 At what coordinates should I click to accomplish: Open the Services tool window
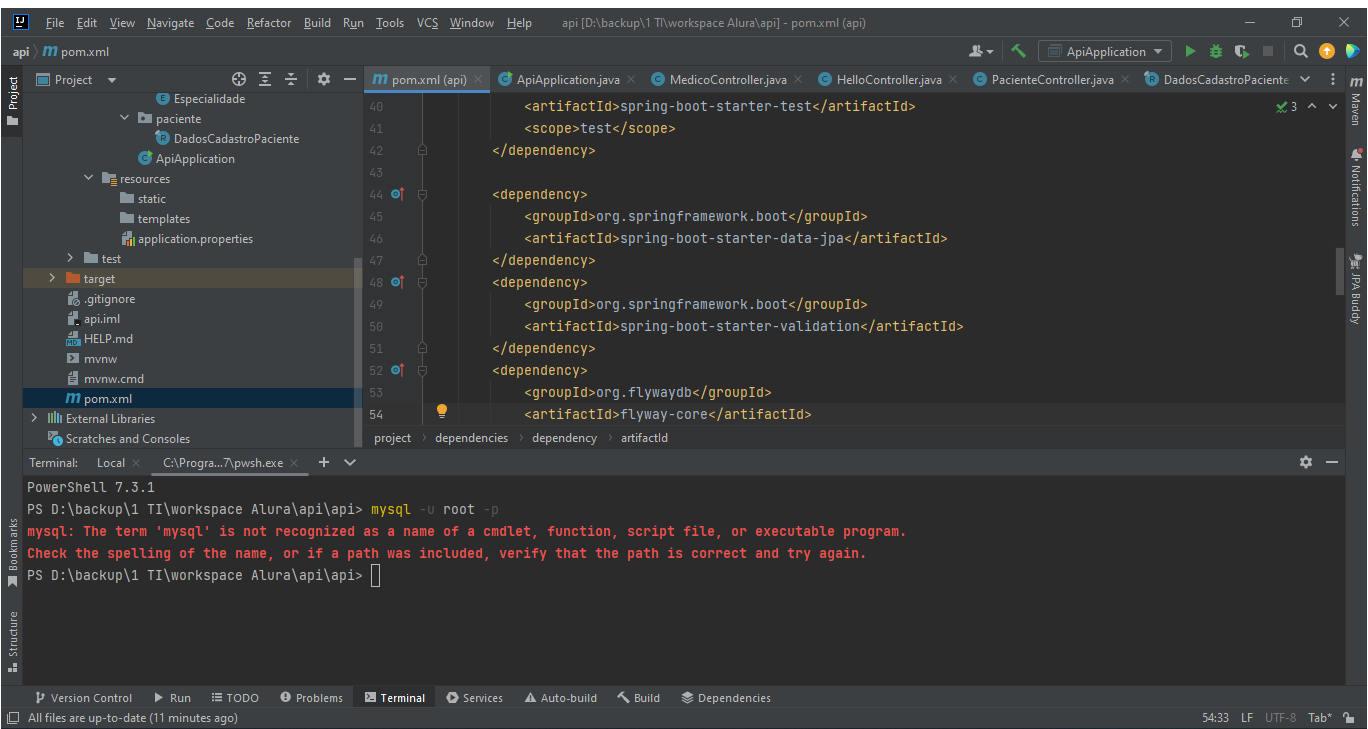(475, 698)
